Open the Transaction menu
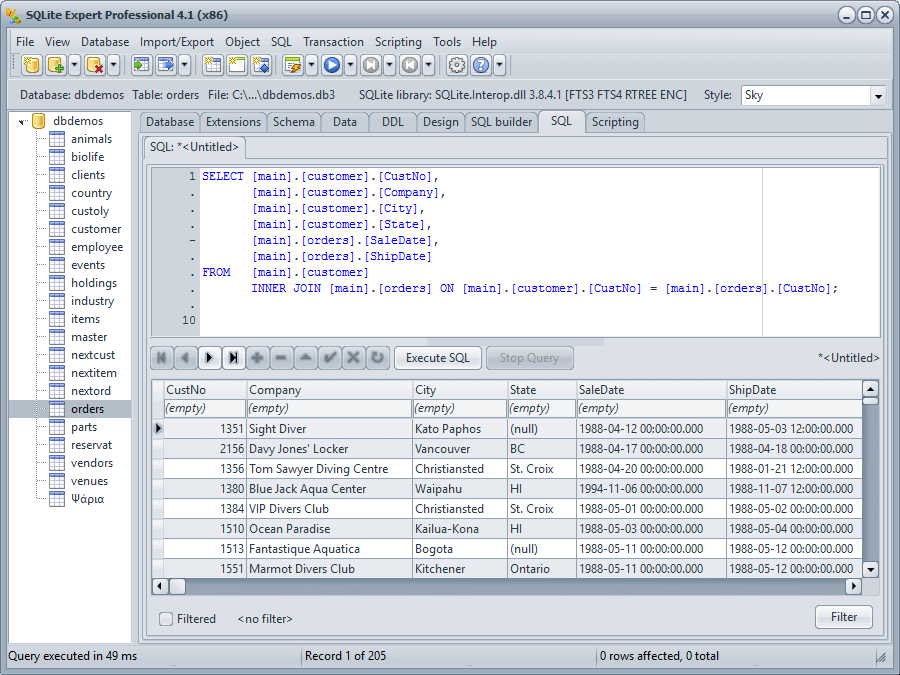 tap(333, 42)
